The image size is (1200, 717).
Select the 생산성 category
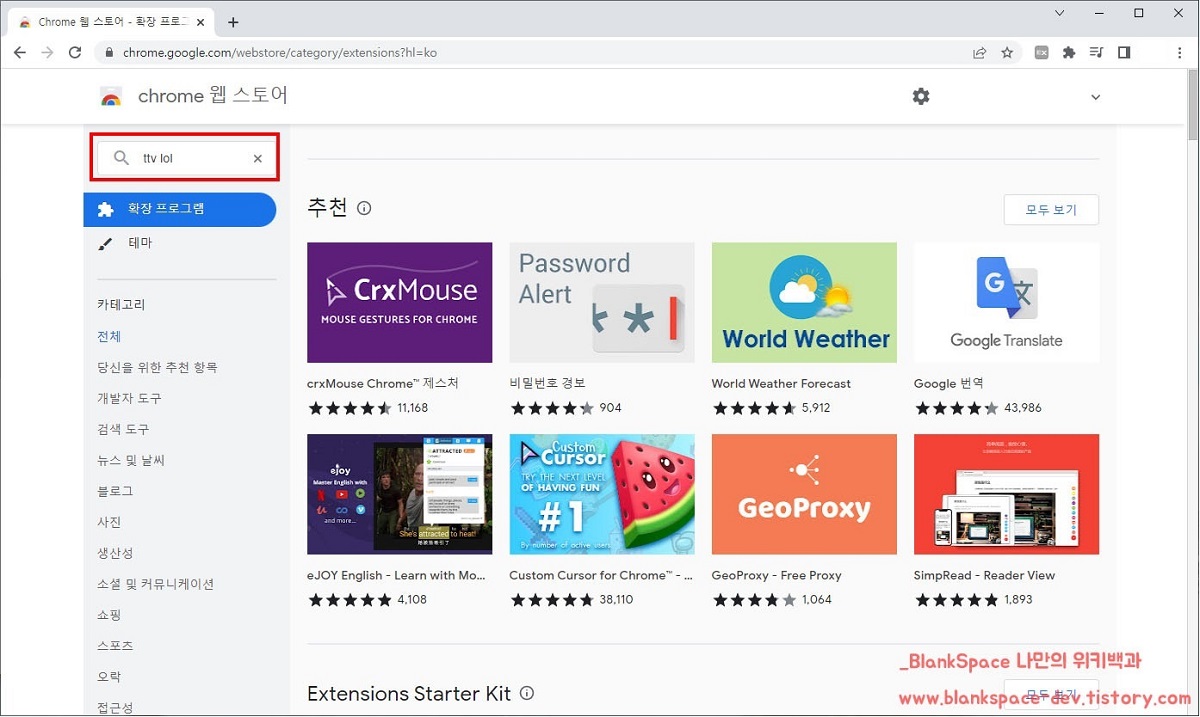pyautogui.click(x=115, y=553)
